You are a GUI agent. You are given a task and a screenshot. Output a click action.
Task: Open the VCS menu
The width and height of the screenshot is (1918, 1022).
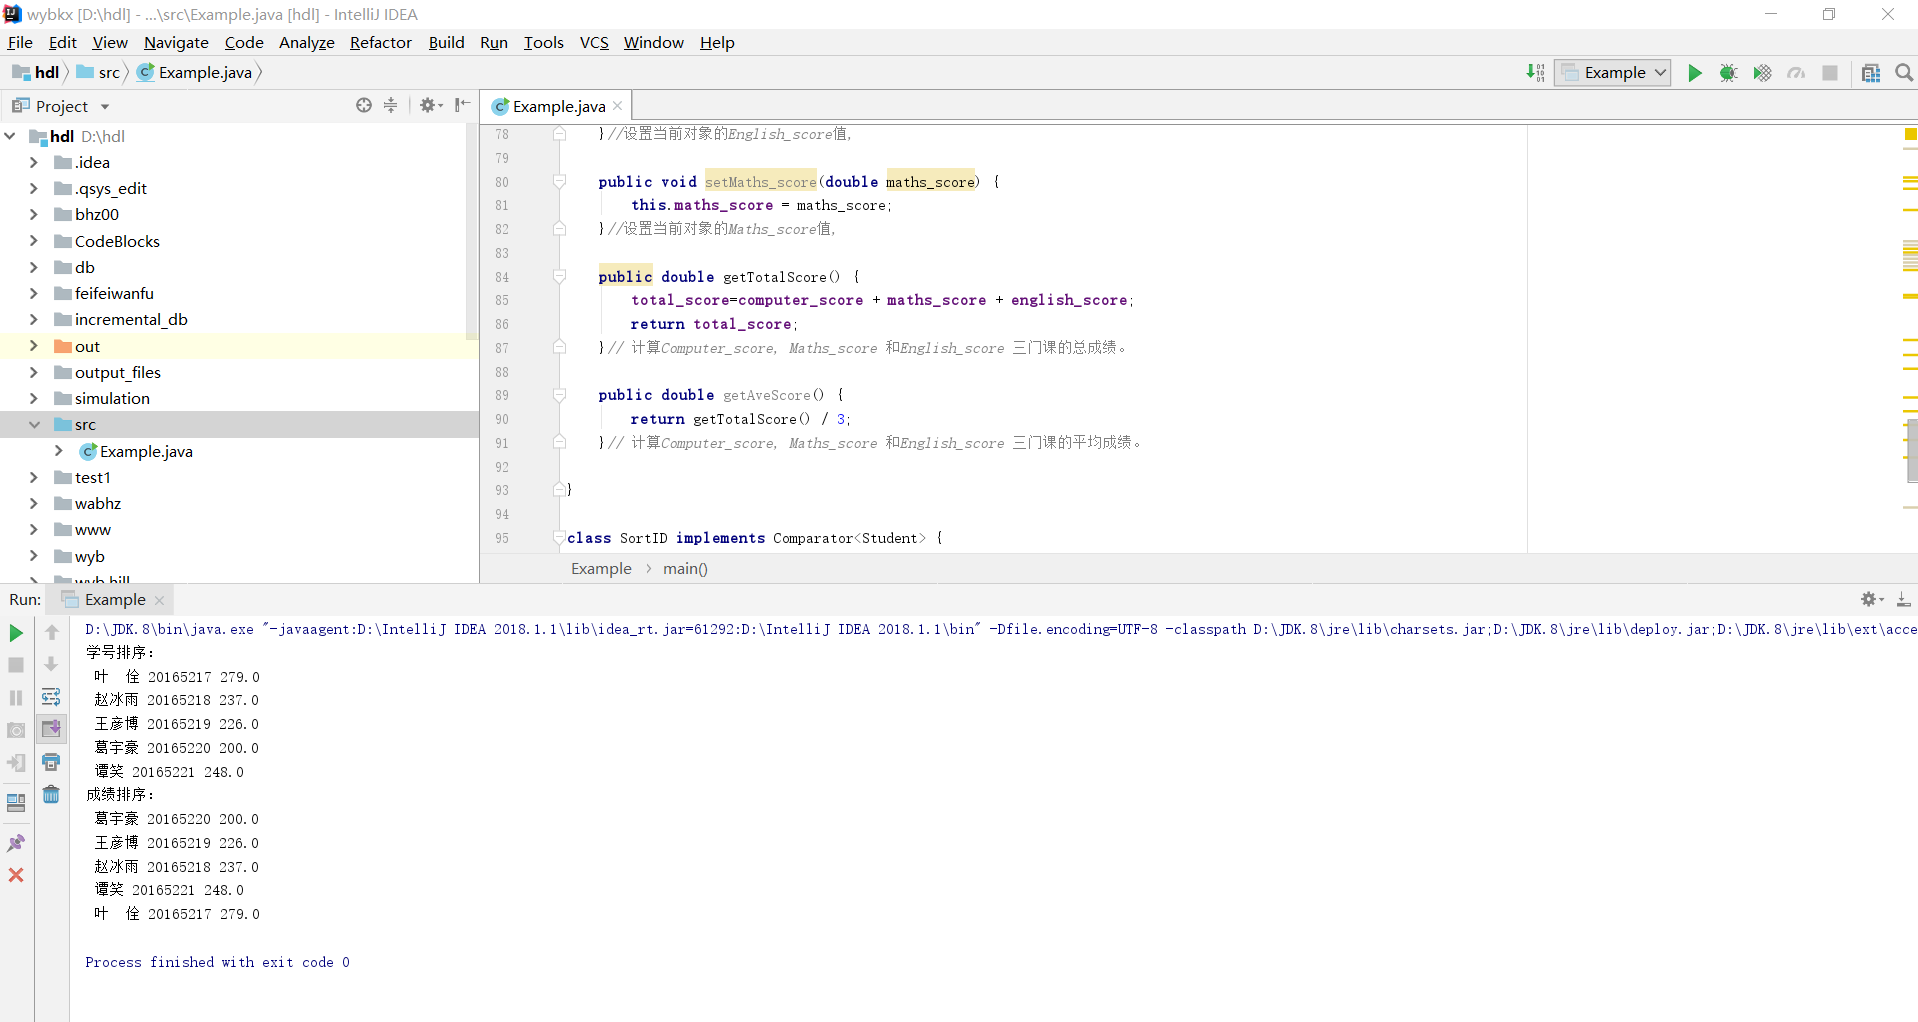(x=594, y=42)
